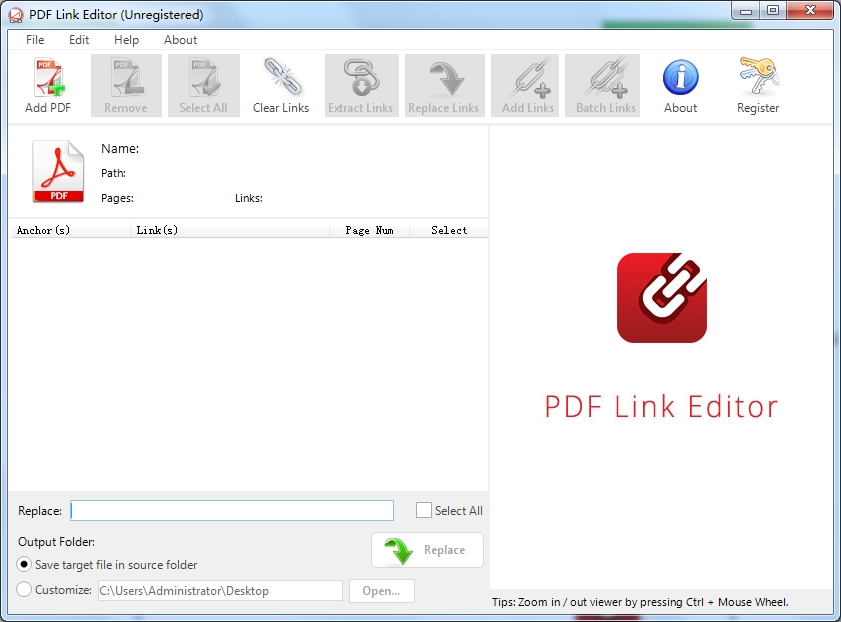Viewport: 841px width, 622px height.
Task: Click the app icon in title bar
Action: 16,14
